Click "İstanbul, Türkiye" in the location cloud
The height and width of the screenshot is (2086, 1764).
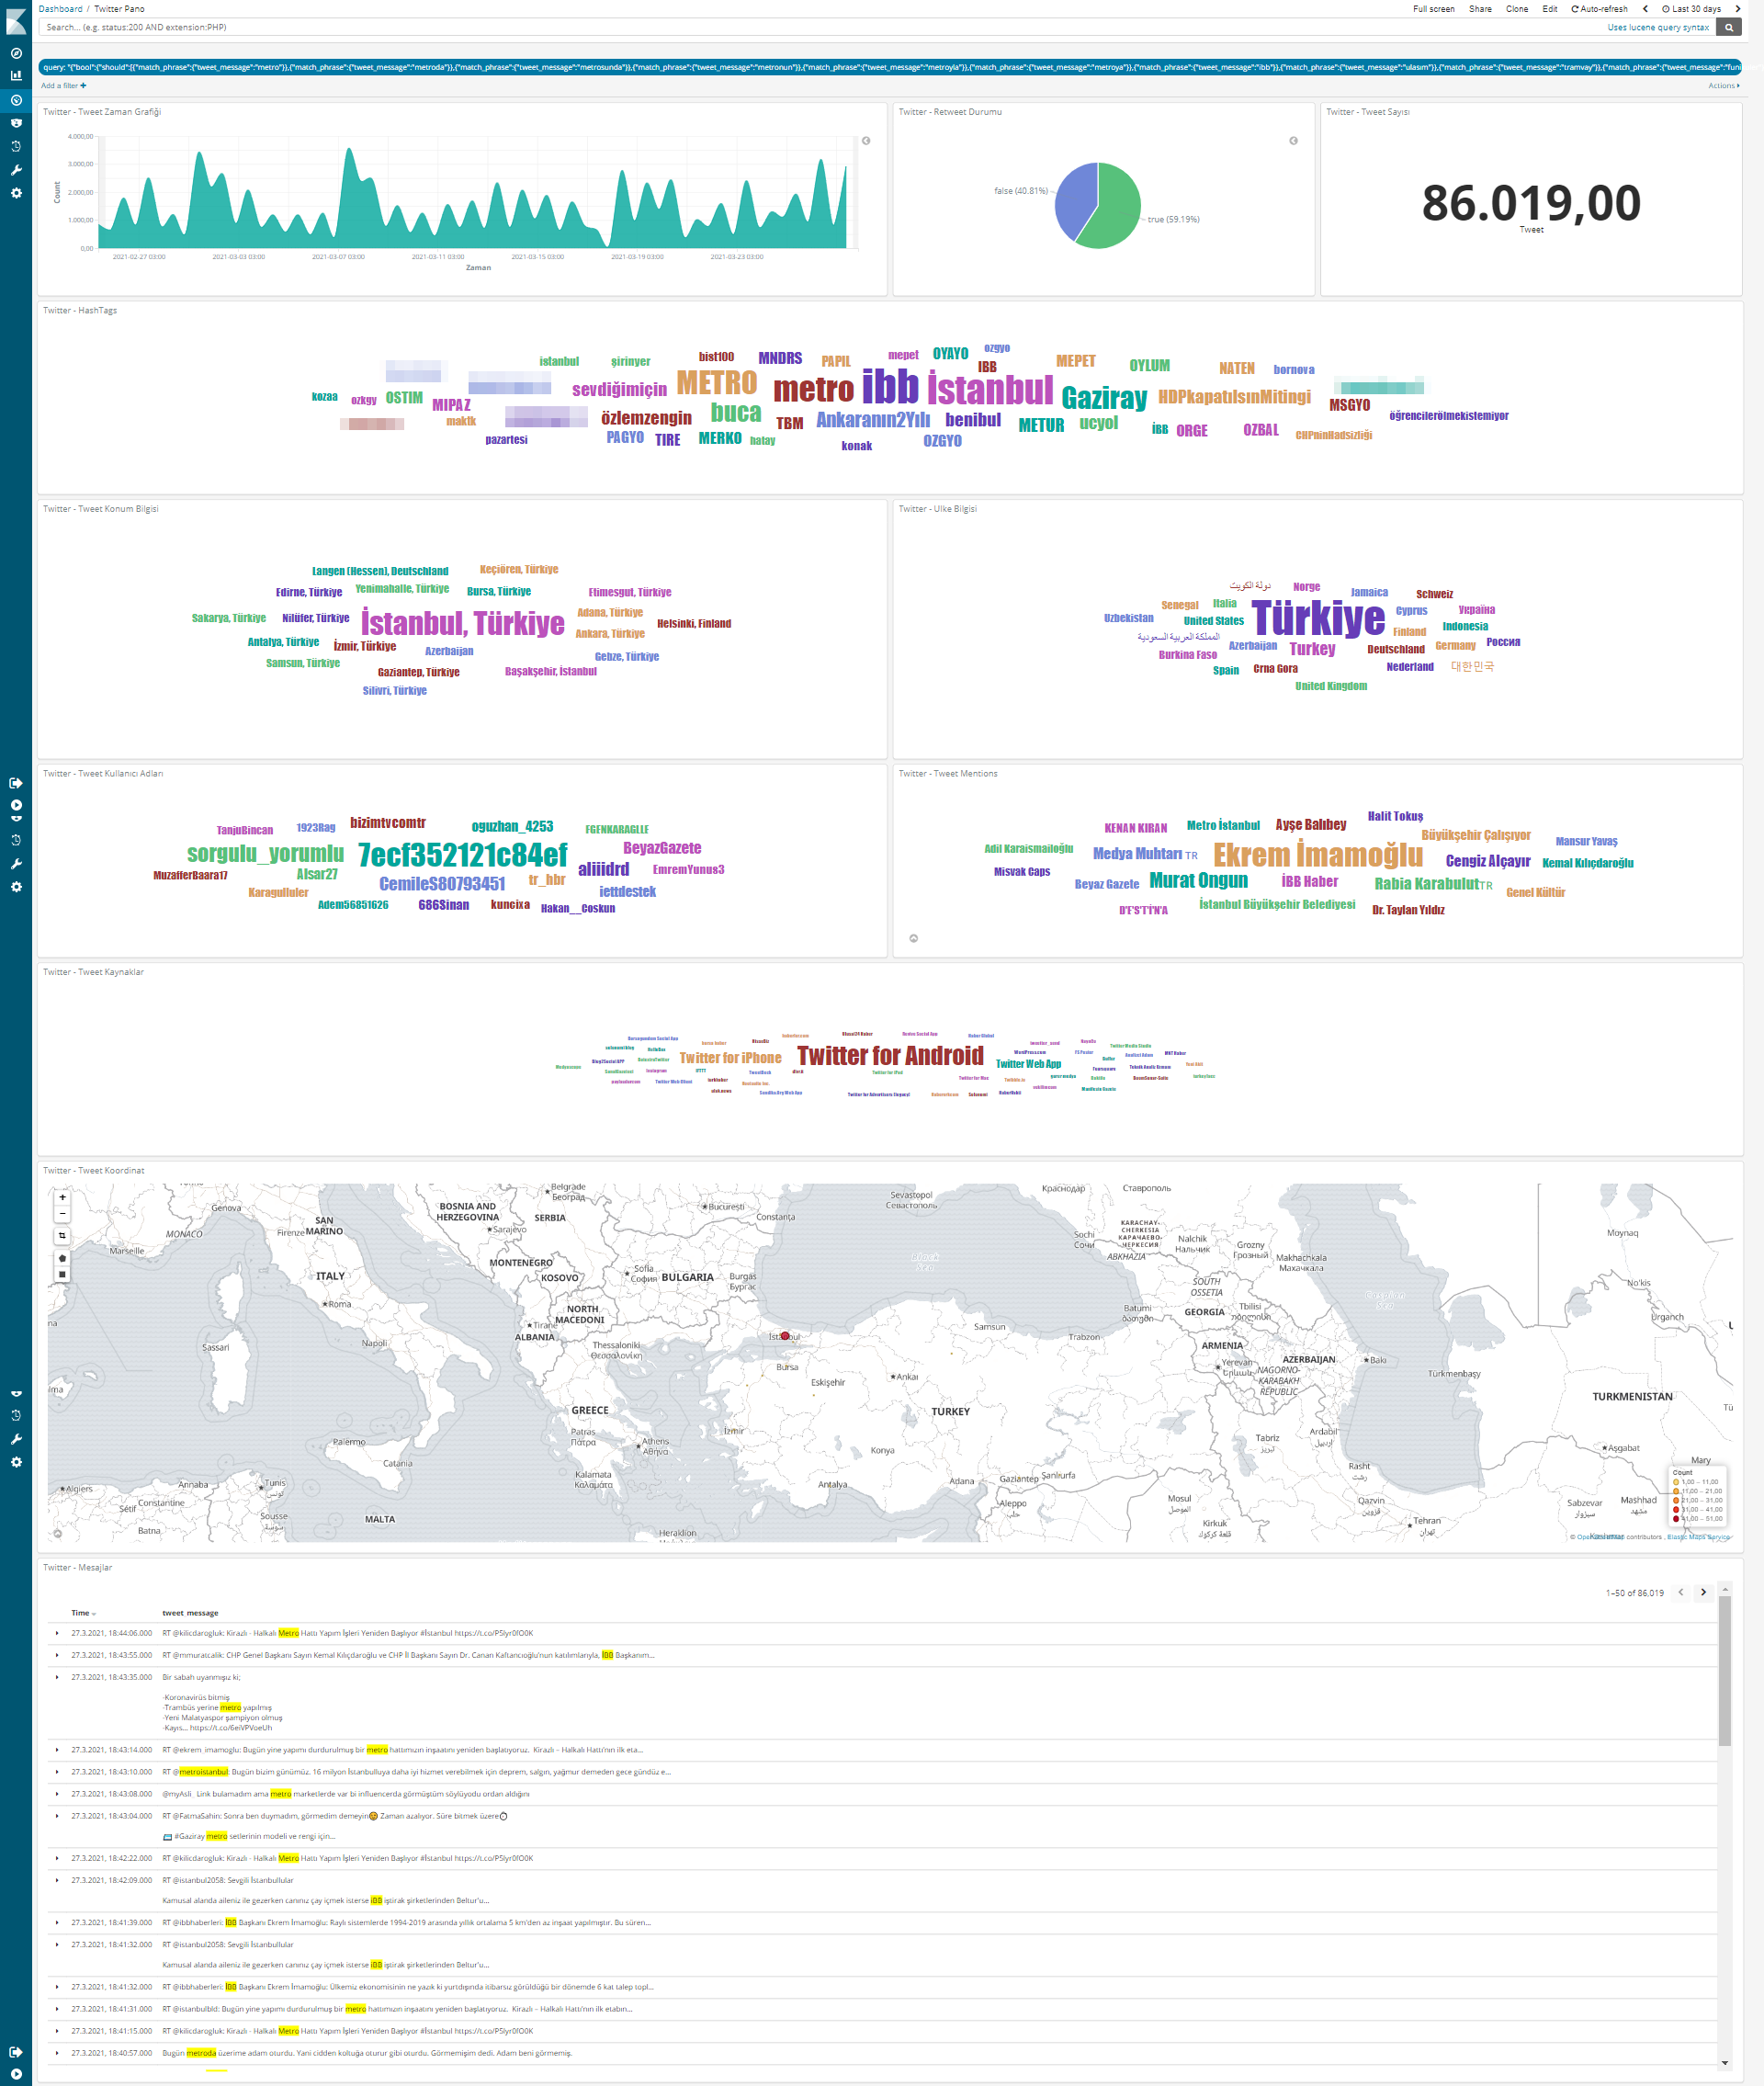(463, 623)
